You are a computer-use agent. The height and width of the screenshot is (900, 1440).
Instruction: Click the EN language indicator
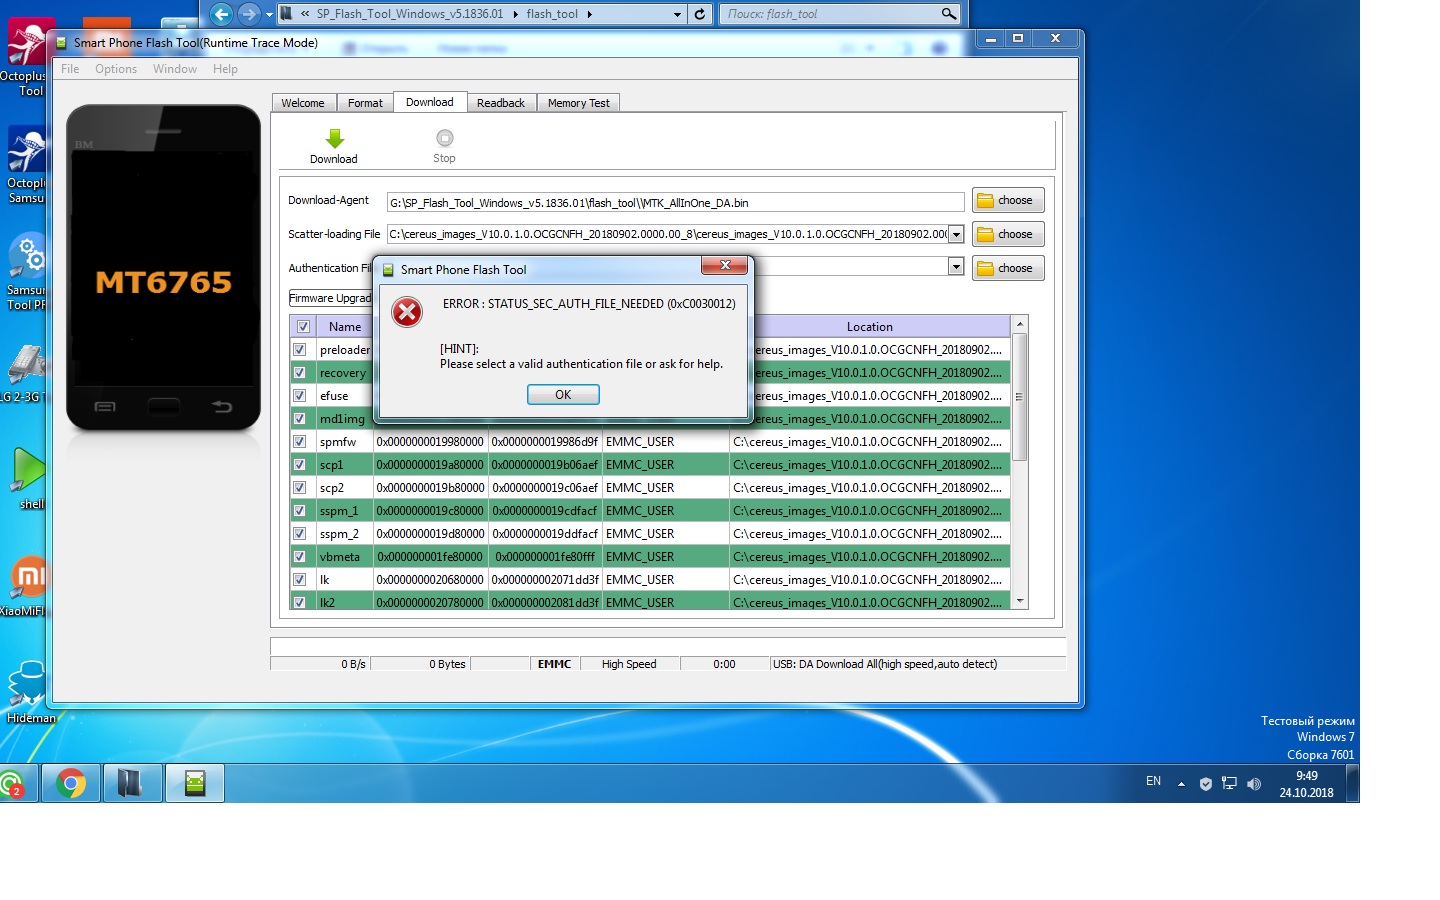coord(1153,781)
